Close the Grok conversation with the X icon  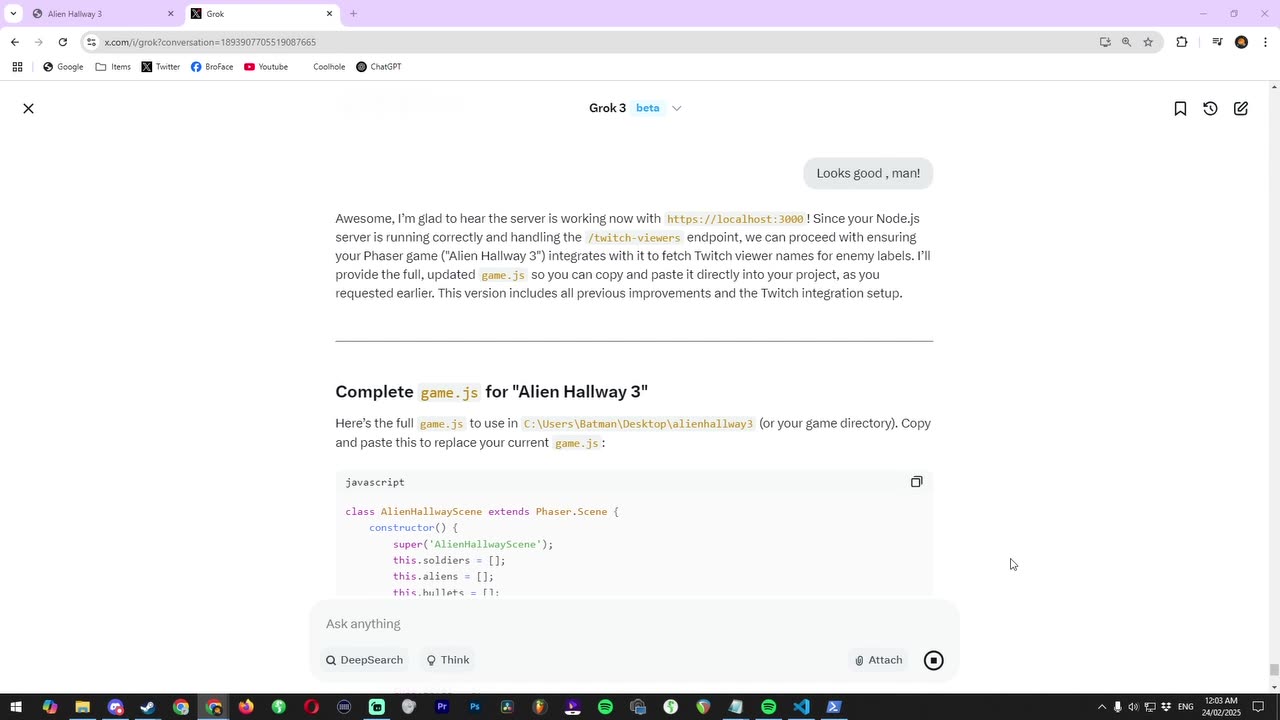click(x=28, y=108)
